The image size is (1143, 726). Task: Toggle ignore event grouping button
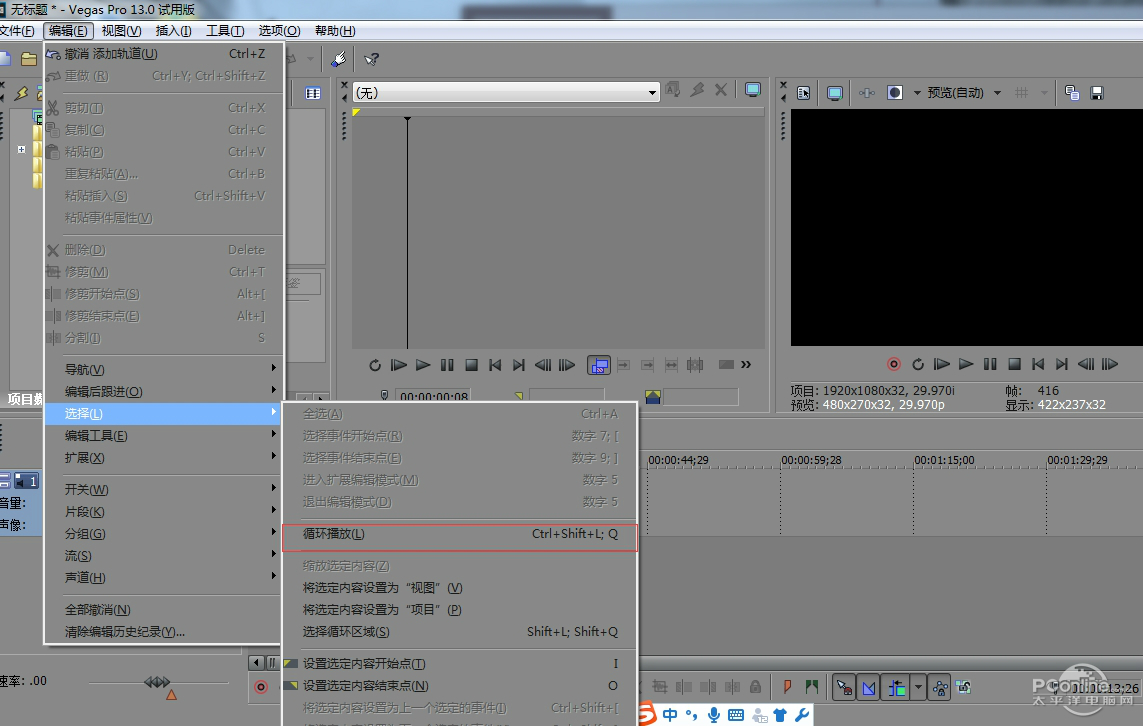pyautogui.click(x=964, y=687)
